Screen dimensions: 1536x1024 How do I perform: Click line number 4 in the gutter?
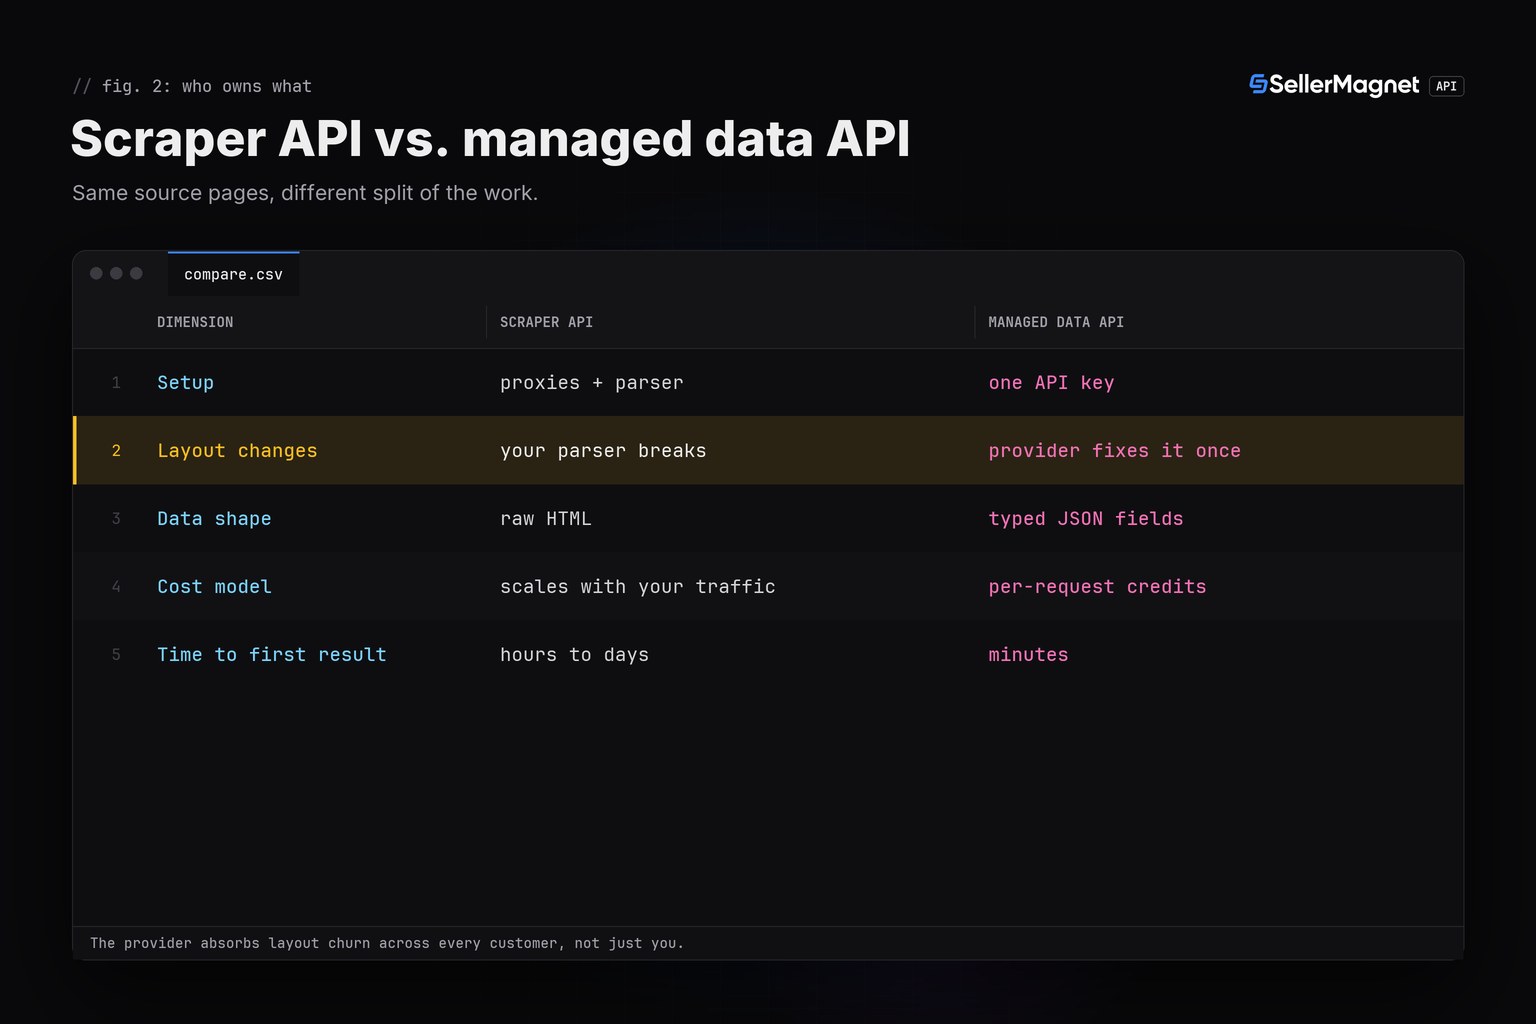point(116,586)
